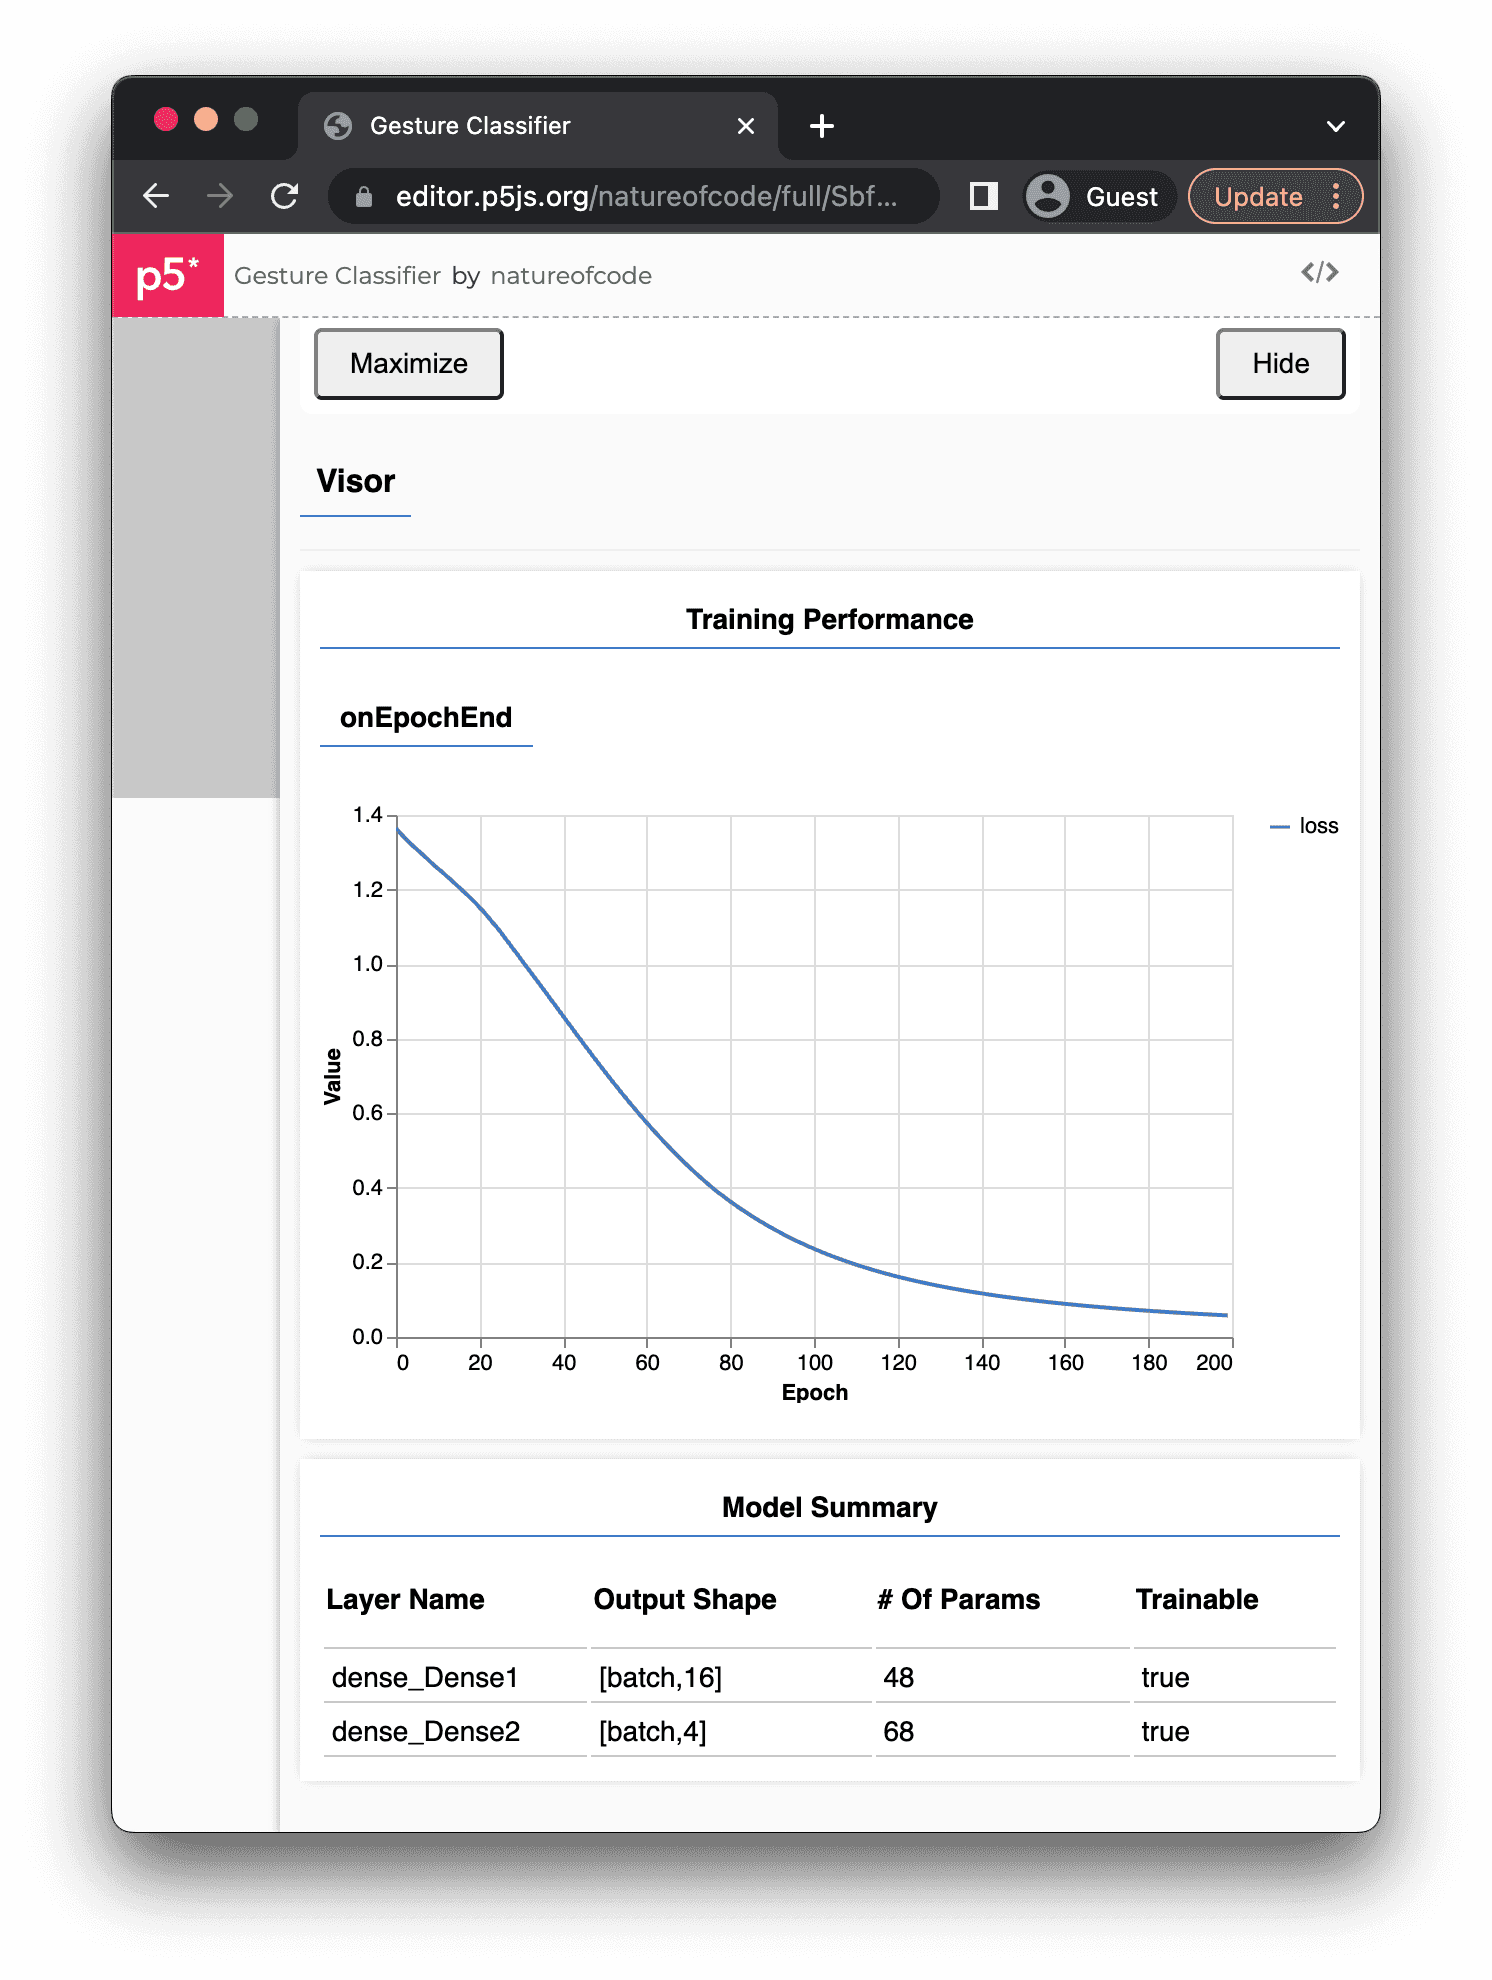Click the padlock site info icon

[364, 197]
